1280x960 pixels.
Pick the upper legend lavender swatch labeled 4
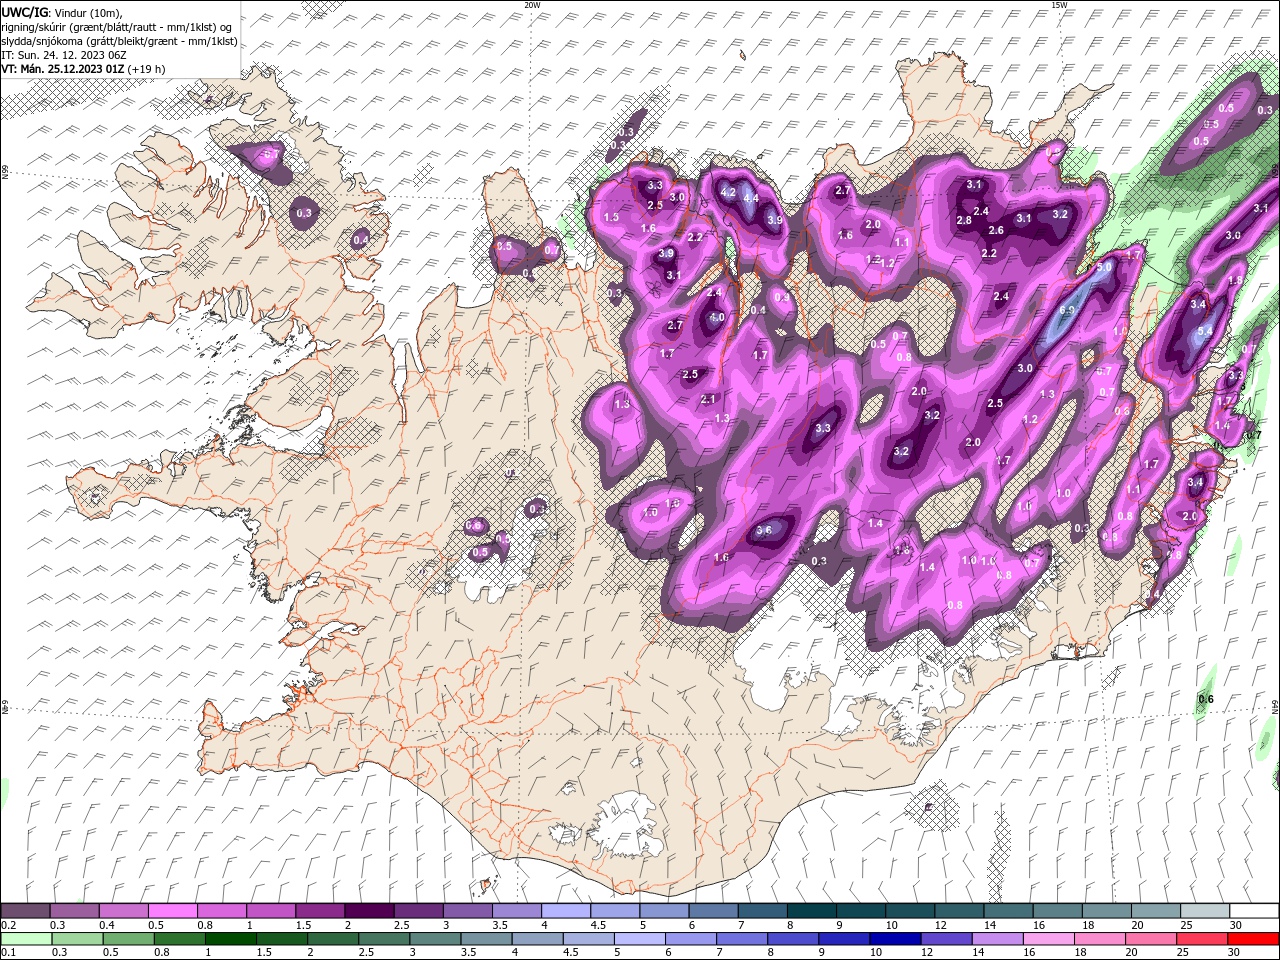pos(566,911)
